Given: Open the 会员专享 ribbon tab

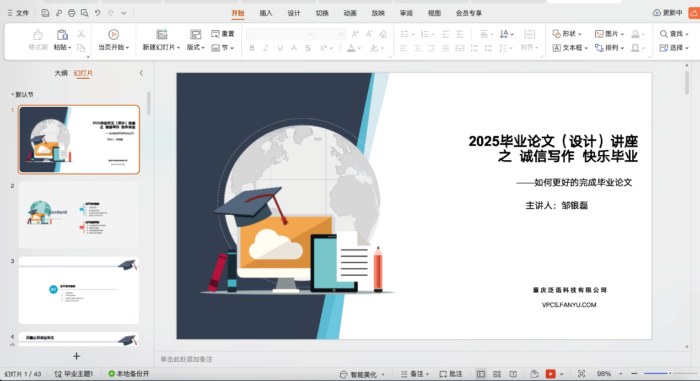Looking at the screenshot, I should 468,13.
